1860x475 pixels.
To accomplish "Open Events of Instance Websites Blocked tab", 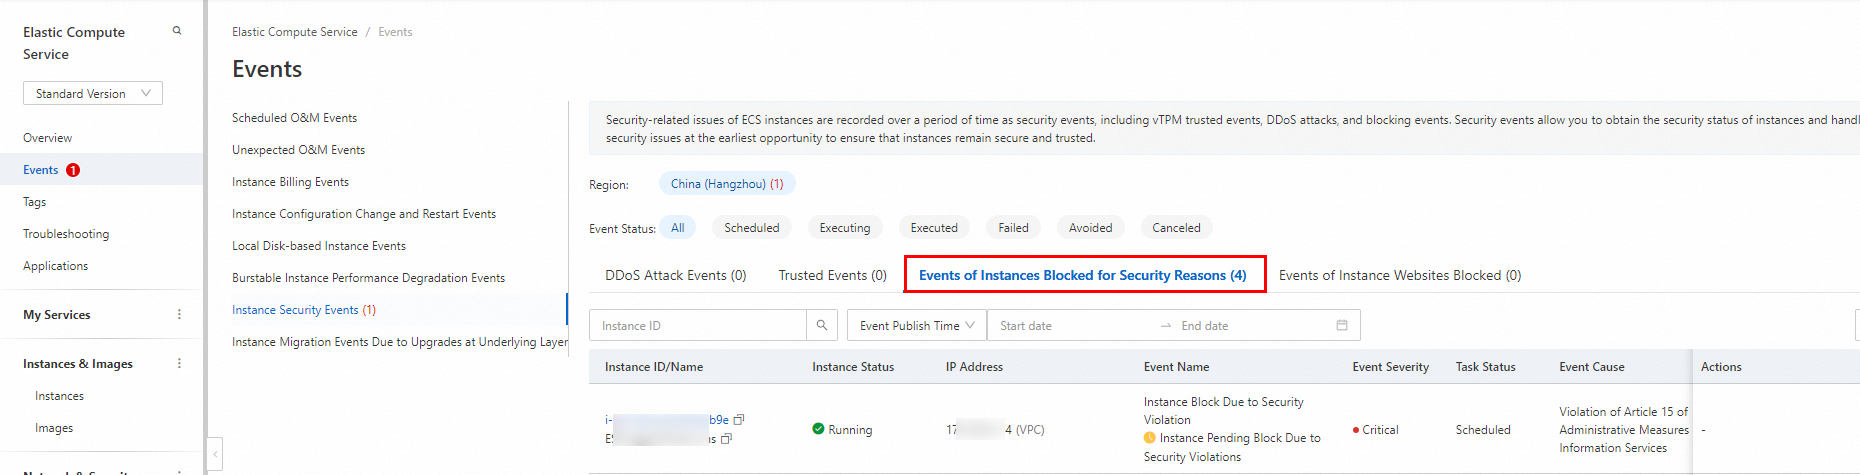I will pyautogui.click(x=1400, y=275).
